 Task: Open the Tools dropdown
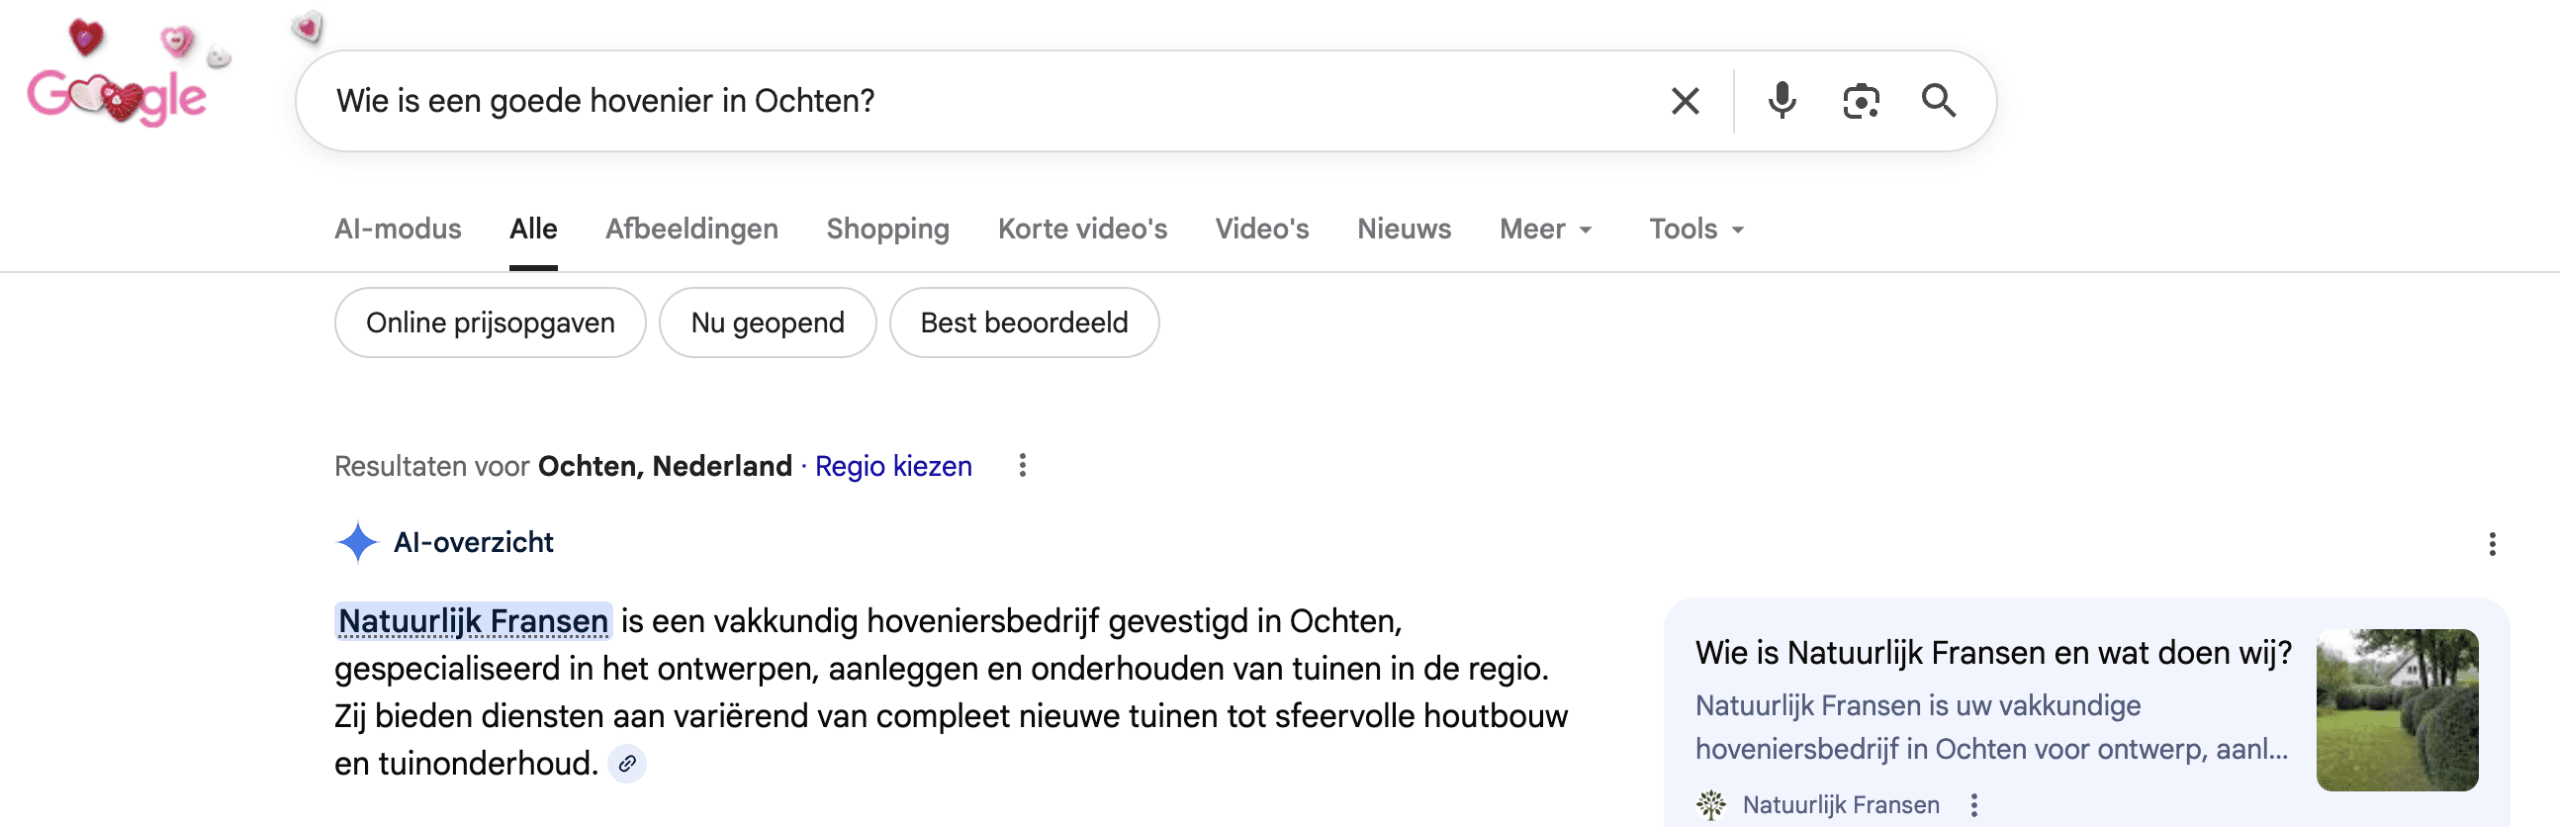pos(1694,229)
